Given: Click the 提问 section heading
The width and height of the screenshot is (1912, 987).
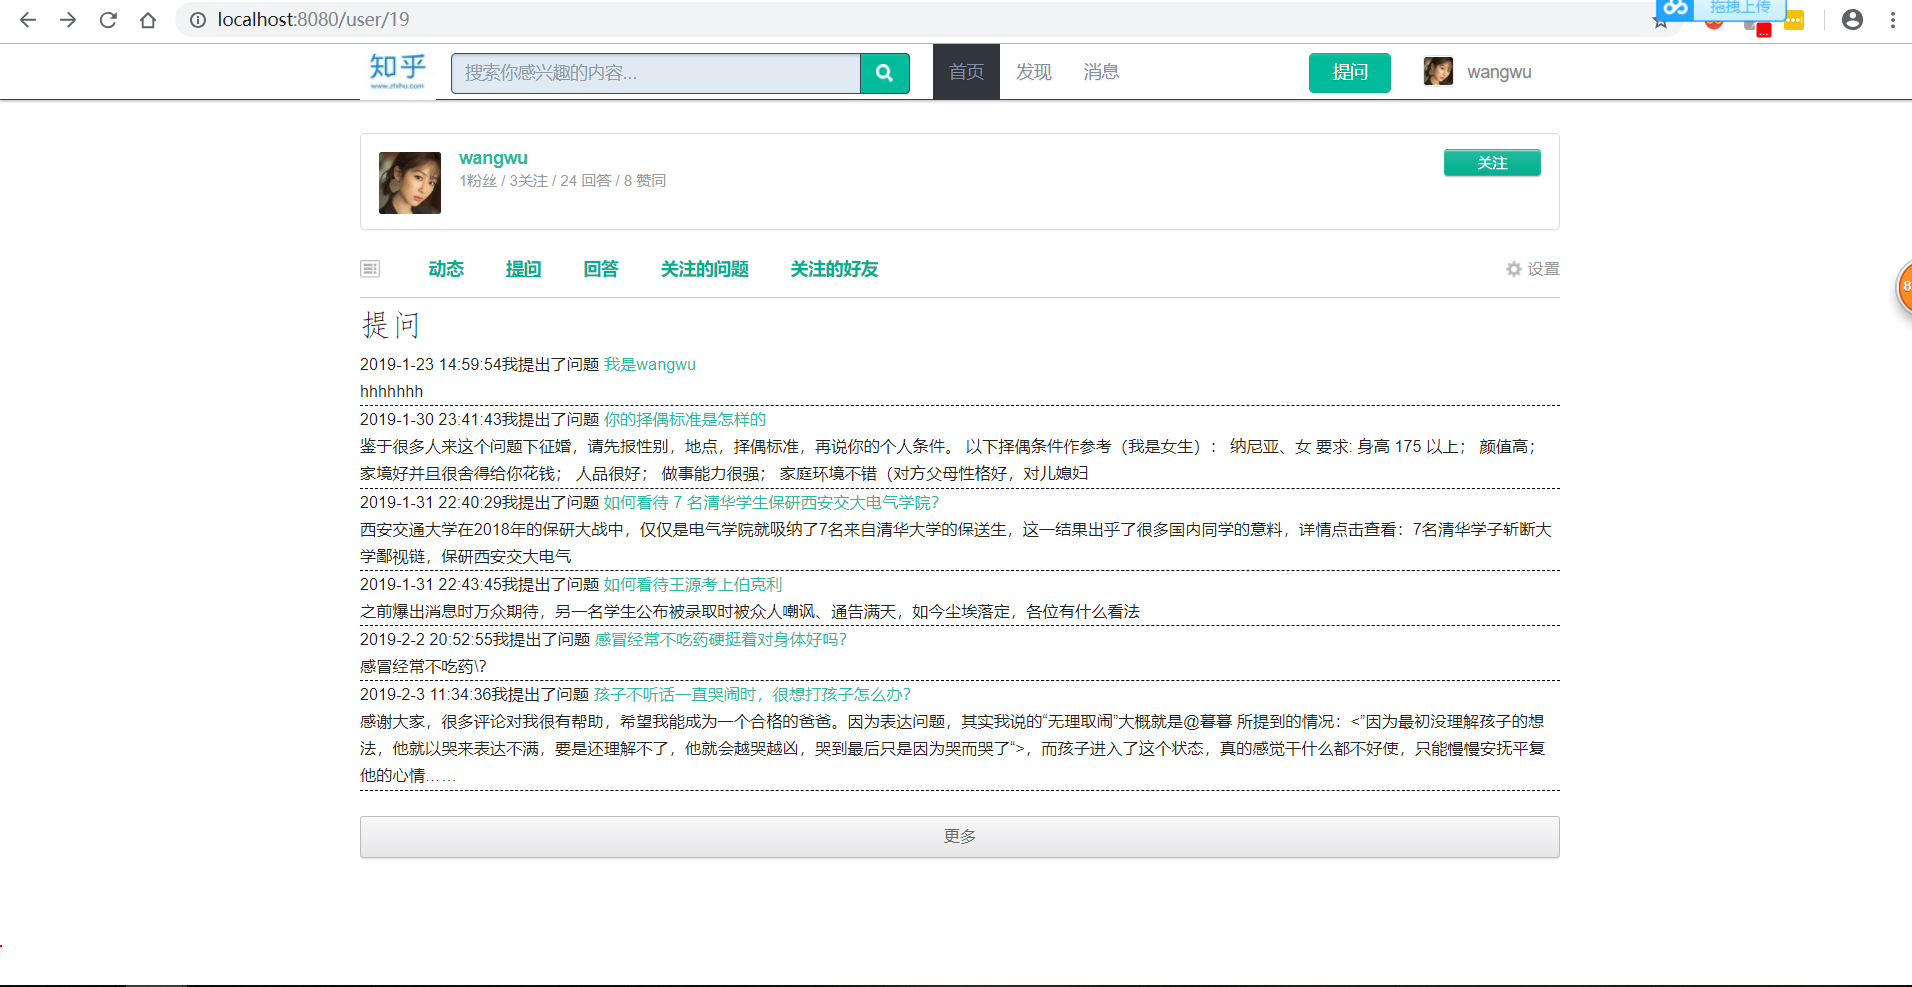Looking at the screenshot, I should (x=391, y=325).
